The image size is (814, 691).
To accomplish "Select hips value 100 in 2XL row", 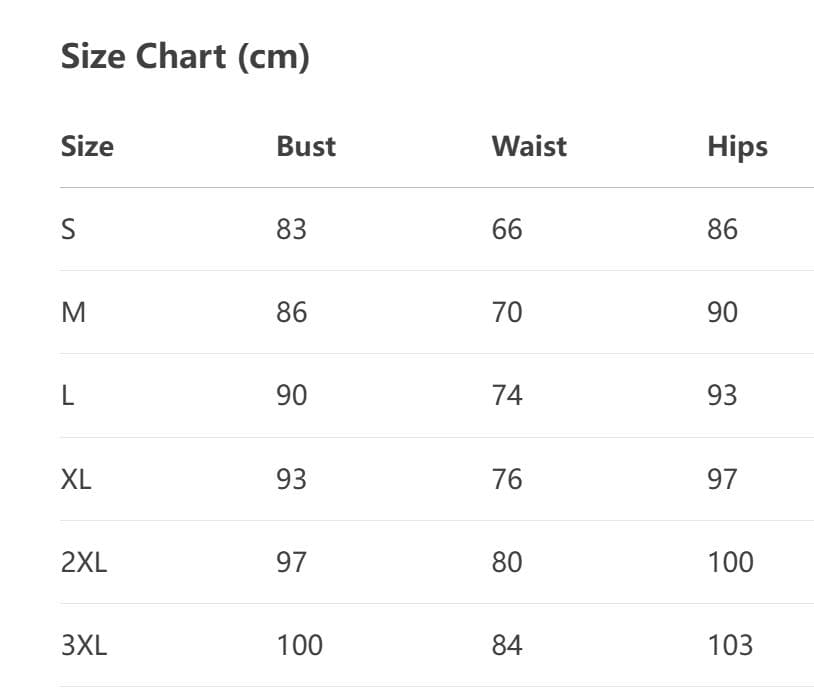I will [x=730, y=562].
